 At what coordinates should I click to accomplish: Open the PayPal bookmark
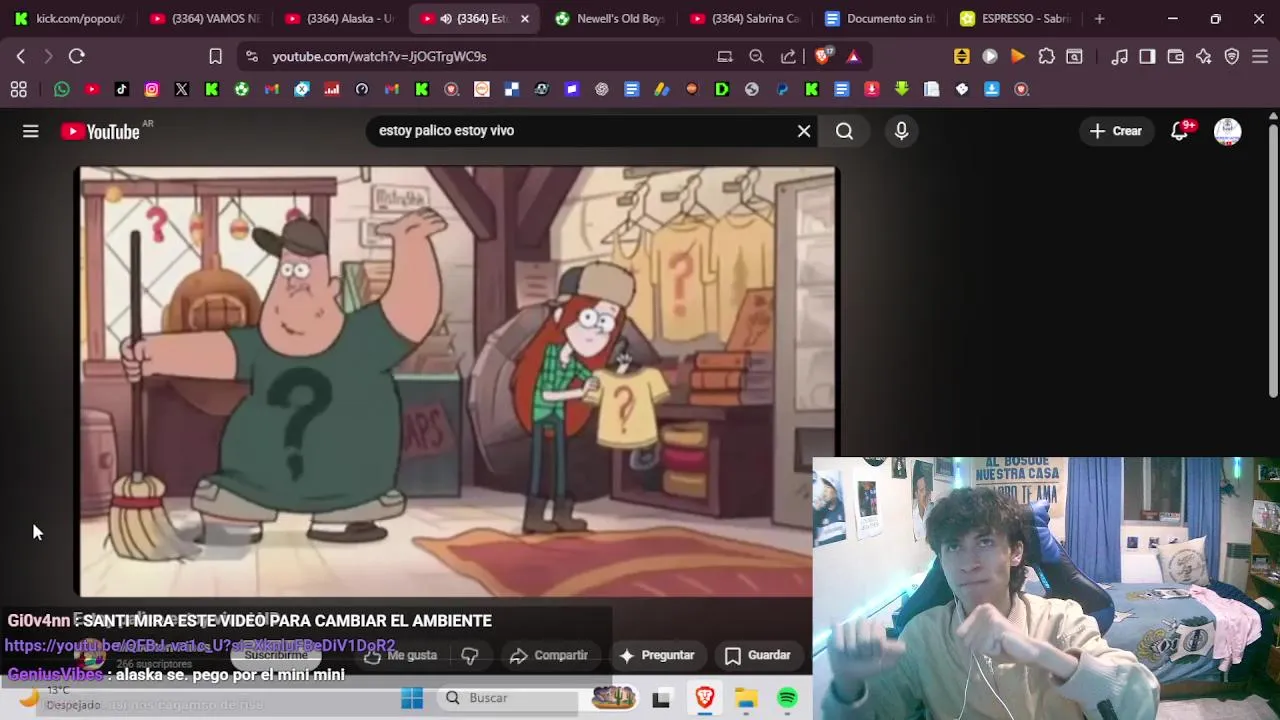(781, 89)
